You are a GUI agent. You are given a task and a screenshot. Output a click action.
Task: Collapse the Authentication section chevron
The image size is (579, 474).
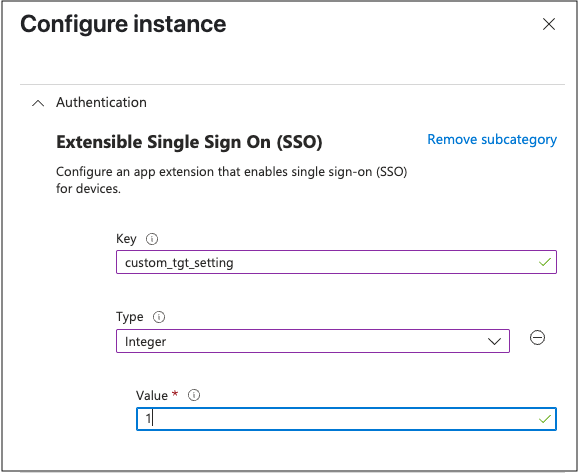point(38,103)
